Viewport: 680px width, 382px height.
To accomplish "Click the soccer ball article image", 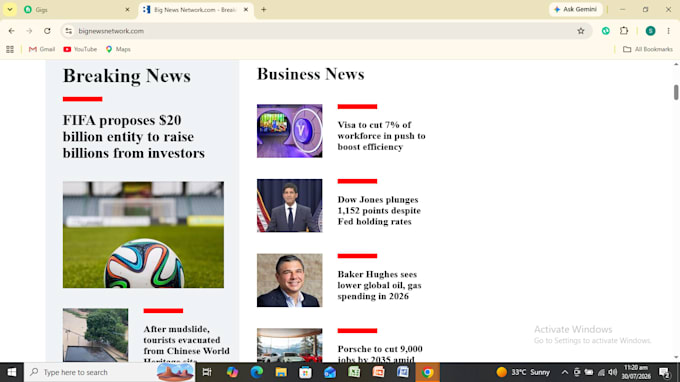I will [x=143, y=235].
